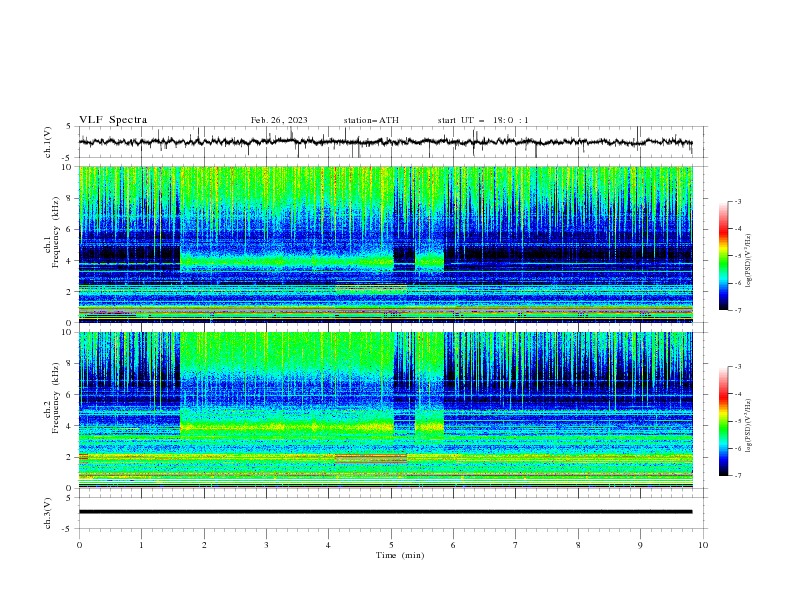The image size is (792, 612).
Task: Click the ch.1 PSD color scale bar
Action: [x=724, y=256]
